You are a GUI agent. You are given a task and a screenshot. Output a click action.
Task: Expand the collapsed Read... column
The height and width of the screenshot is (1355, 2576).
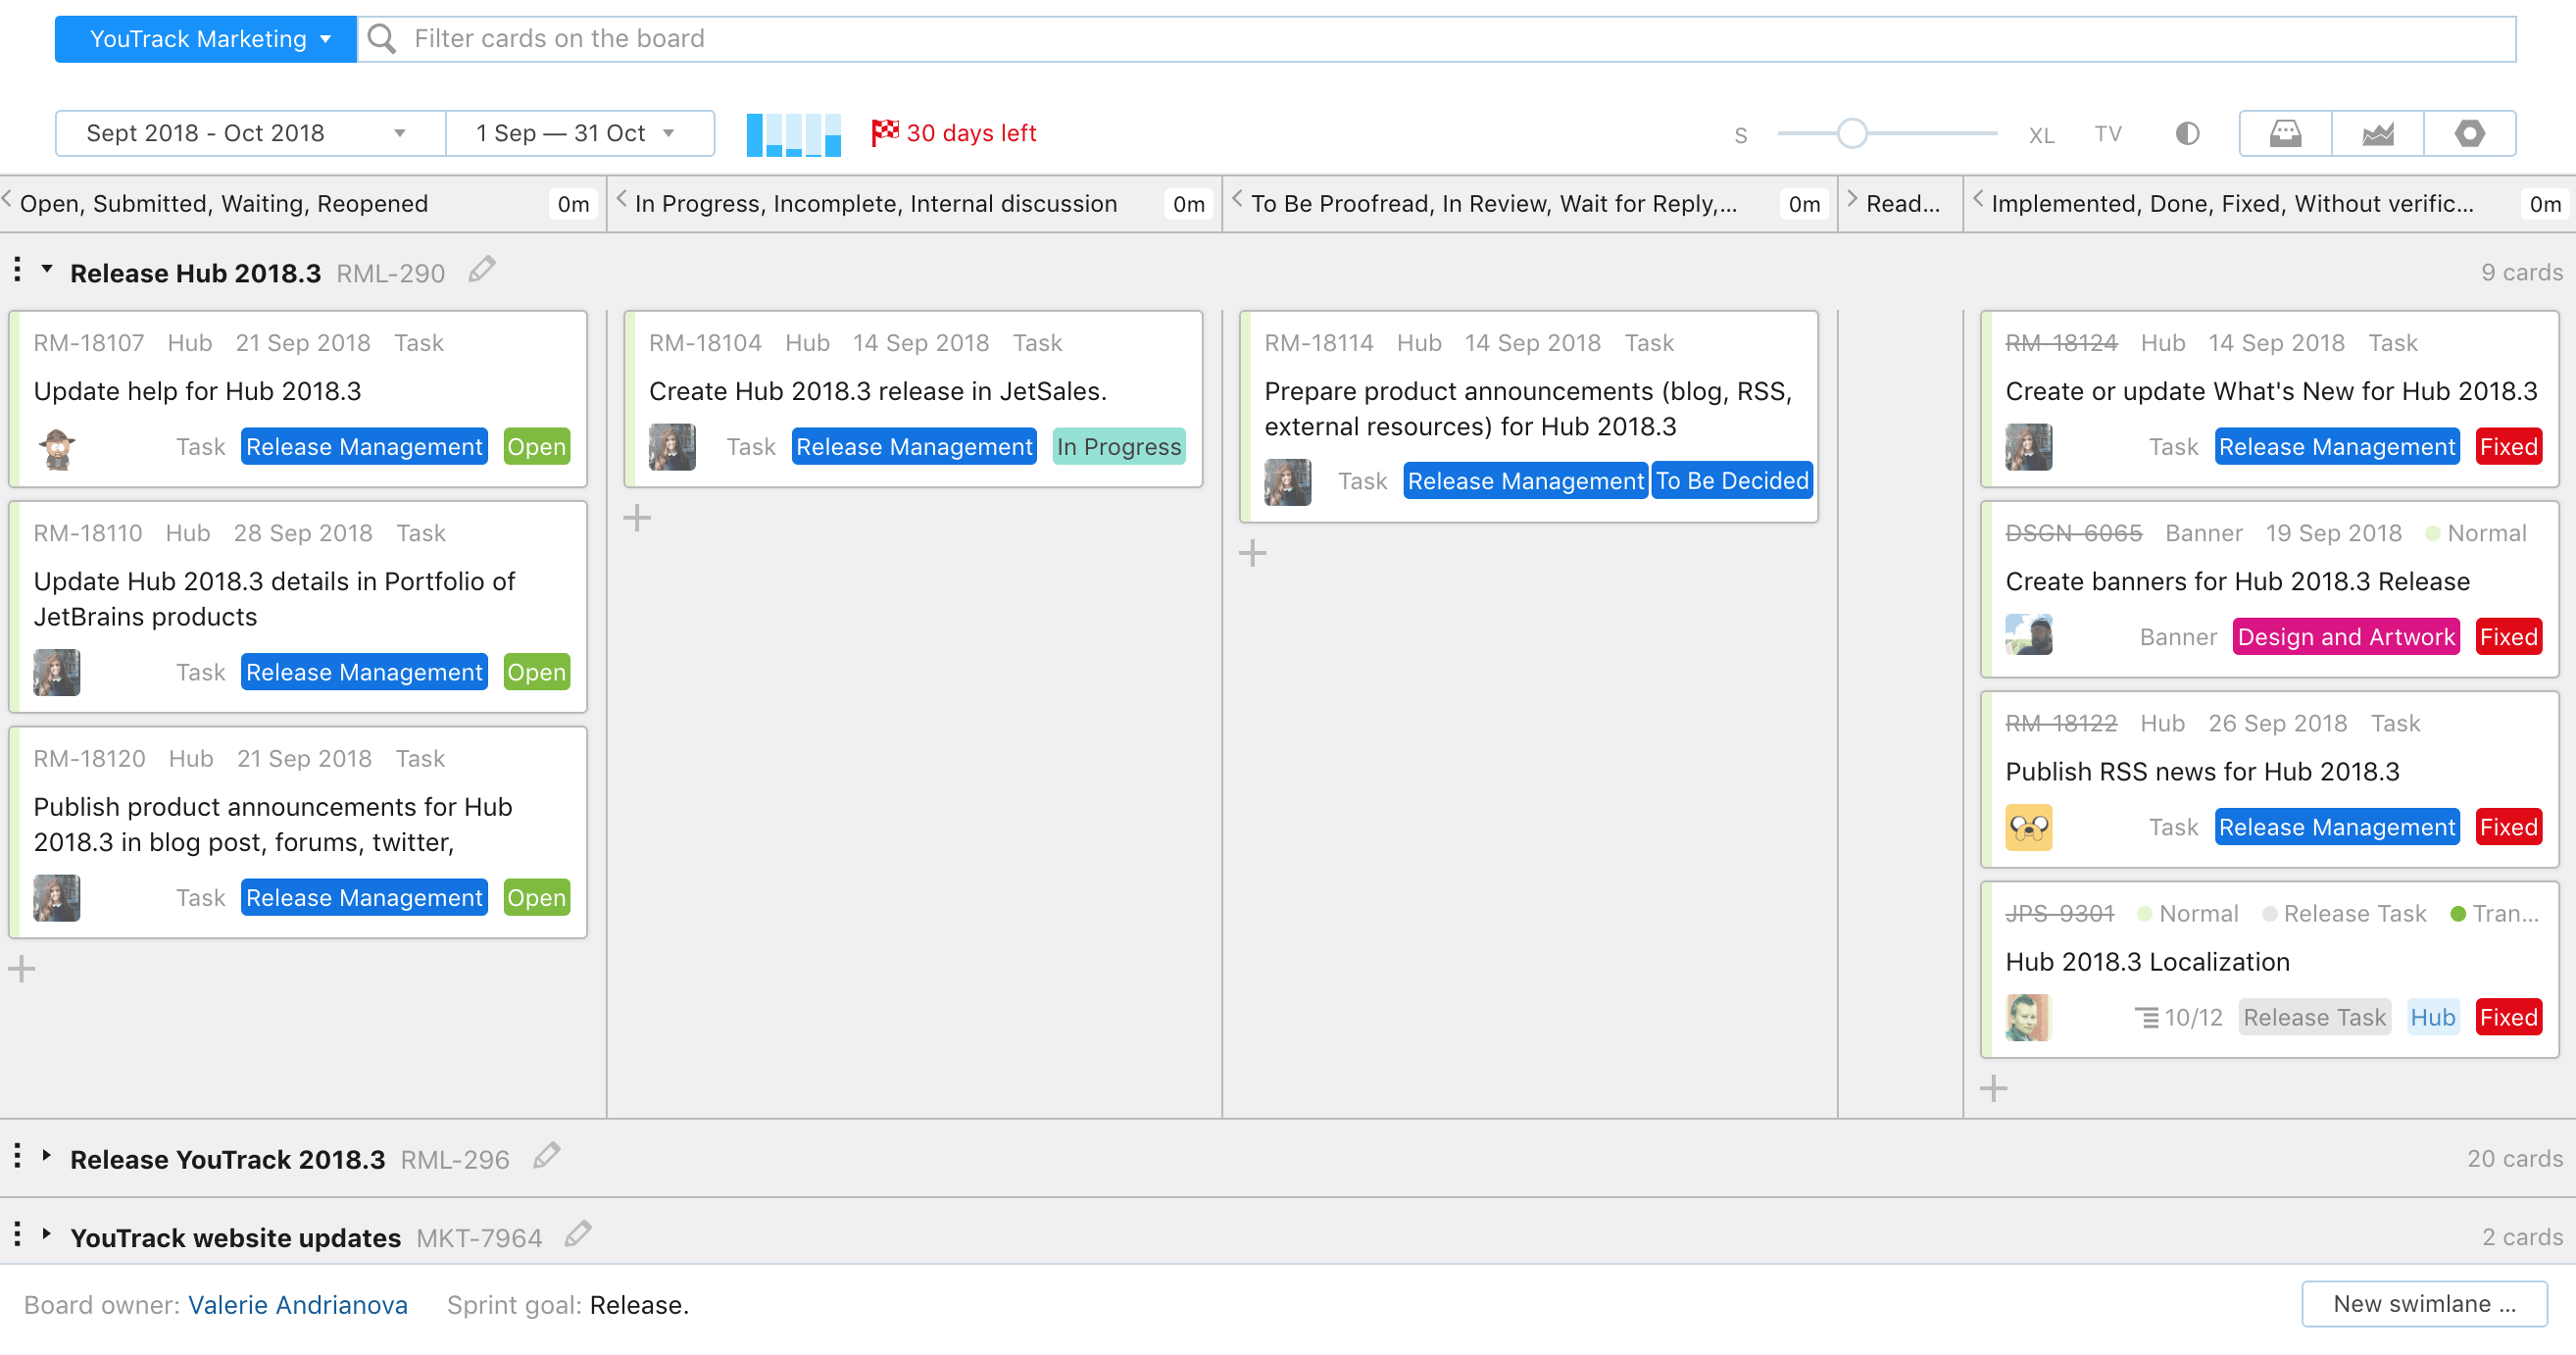coord(1851,200)
